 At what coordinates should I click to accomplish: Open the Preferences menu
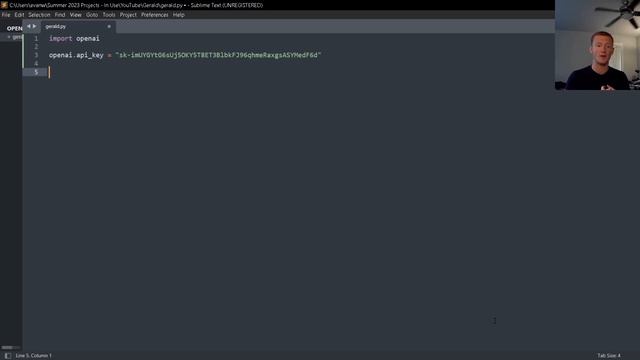point(155,15)
